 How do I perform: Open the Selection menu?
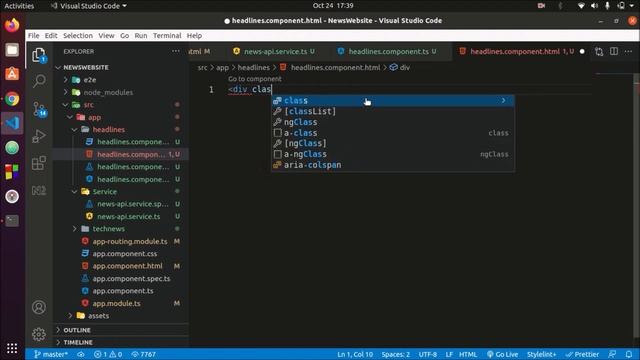coord(78,36)
